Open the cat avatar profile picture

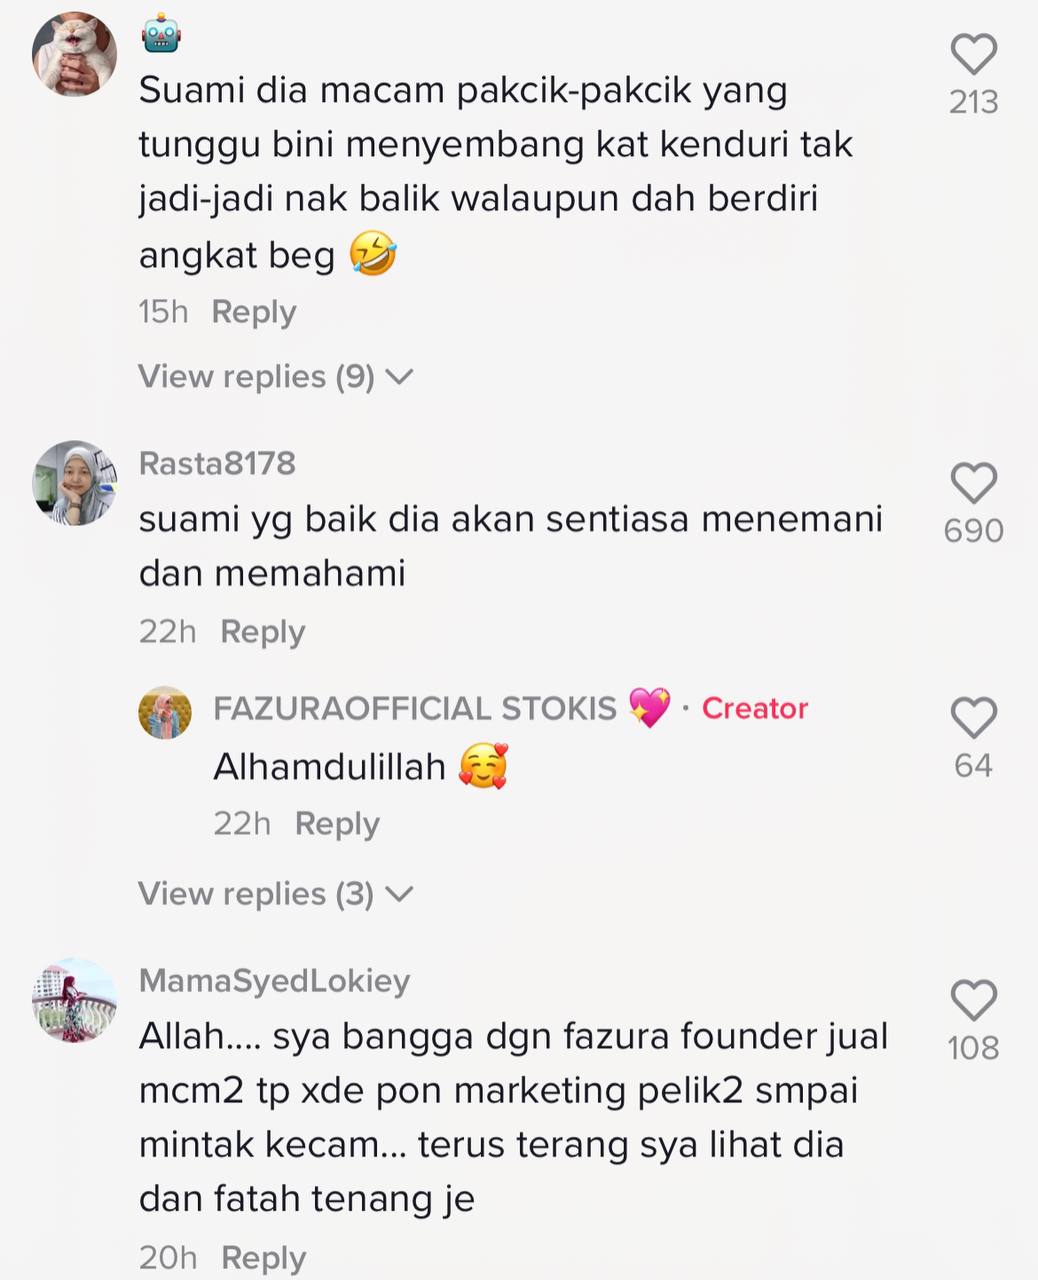coord(75,54)
